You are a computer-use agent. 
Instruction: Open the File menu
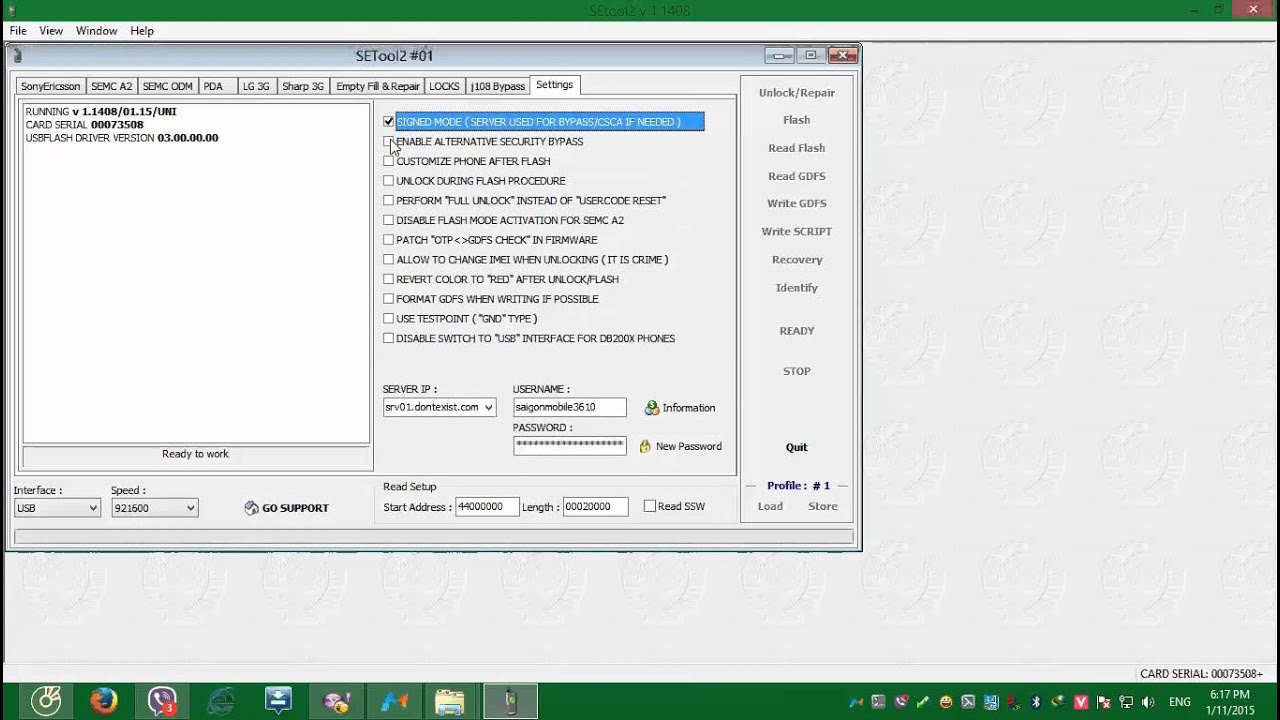(18, 31)
